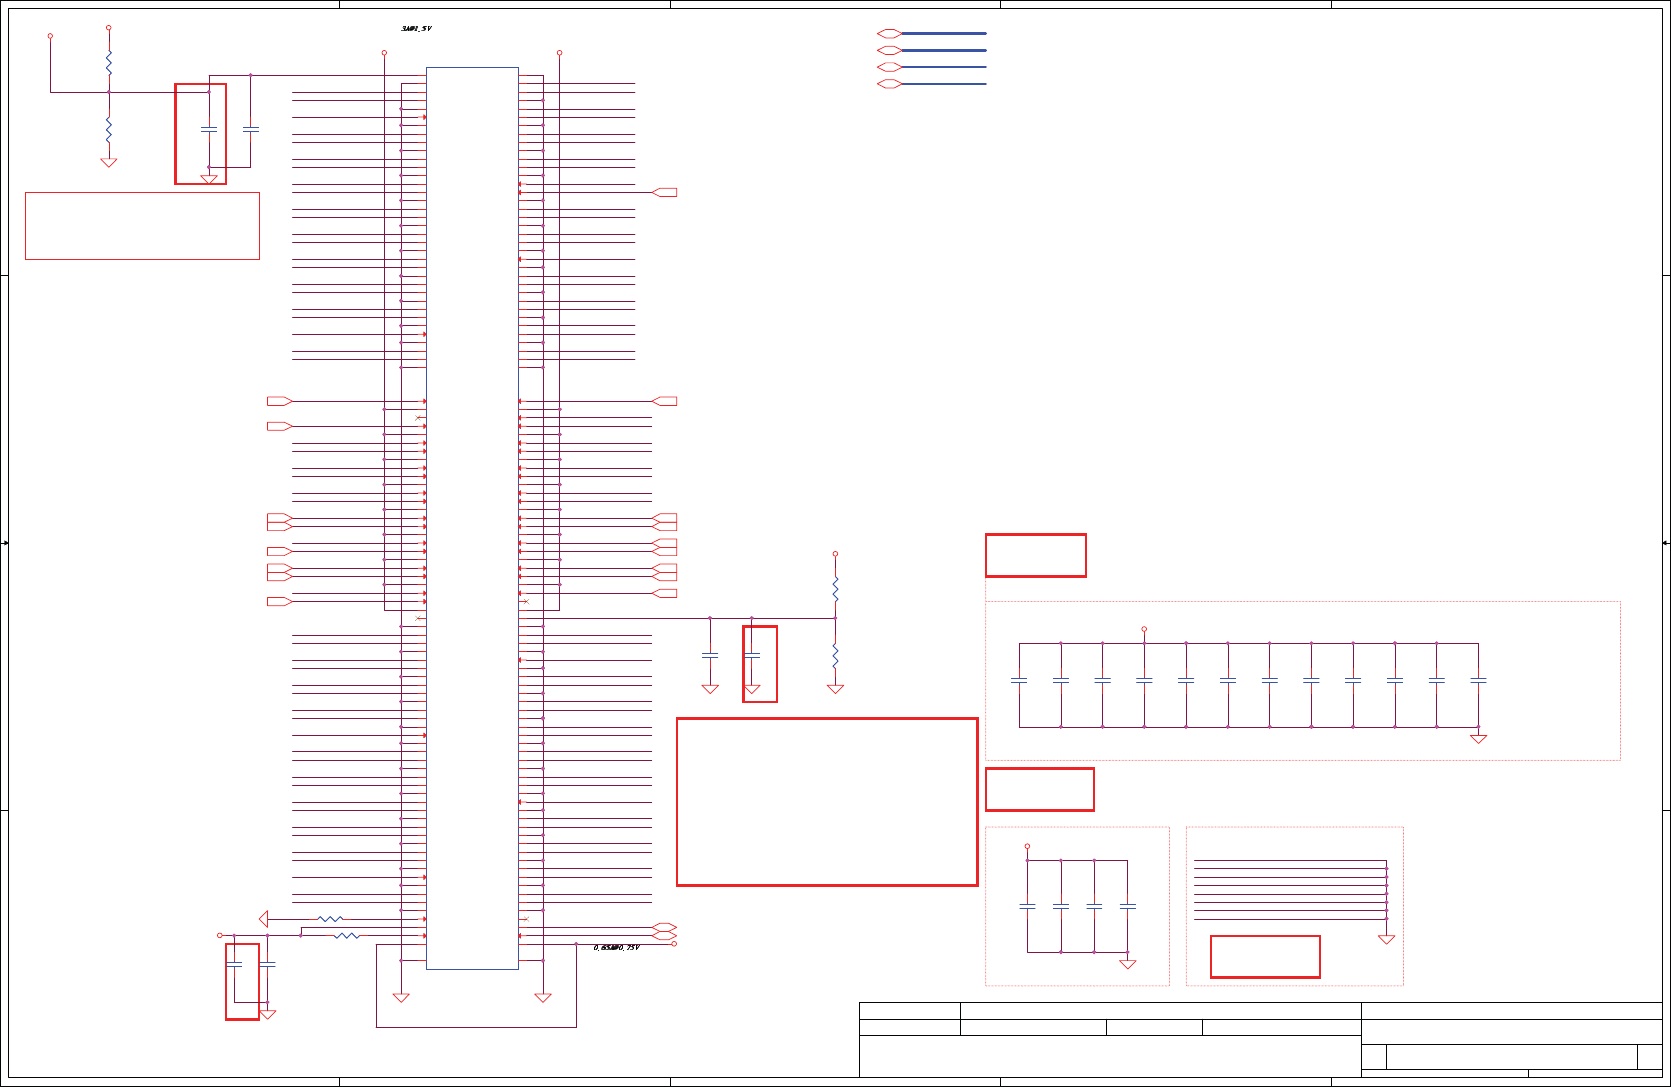Click the power terminal above the four-capacitor group
The height and width of the screenshot is (1087, 1671).
tap(1027, 846)
